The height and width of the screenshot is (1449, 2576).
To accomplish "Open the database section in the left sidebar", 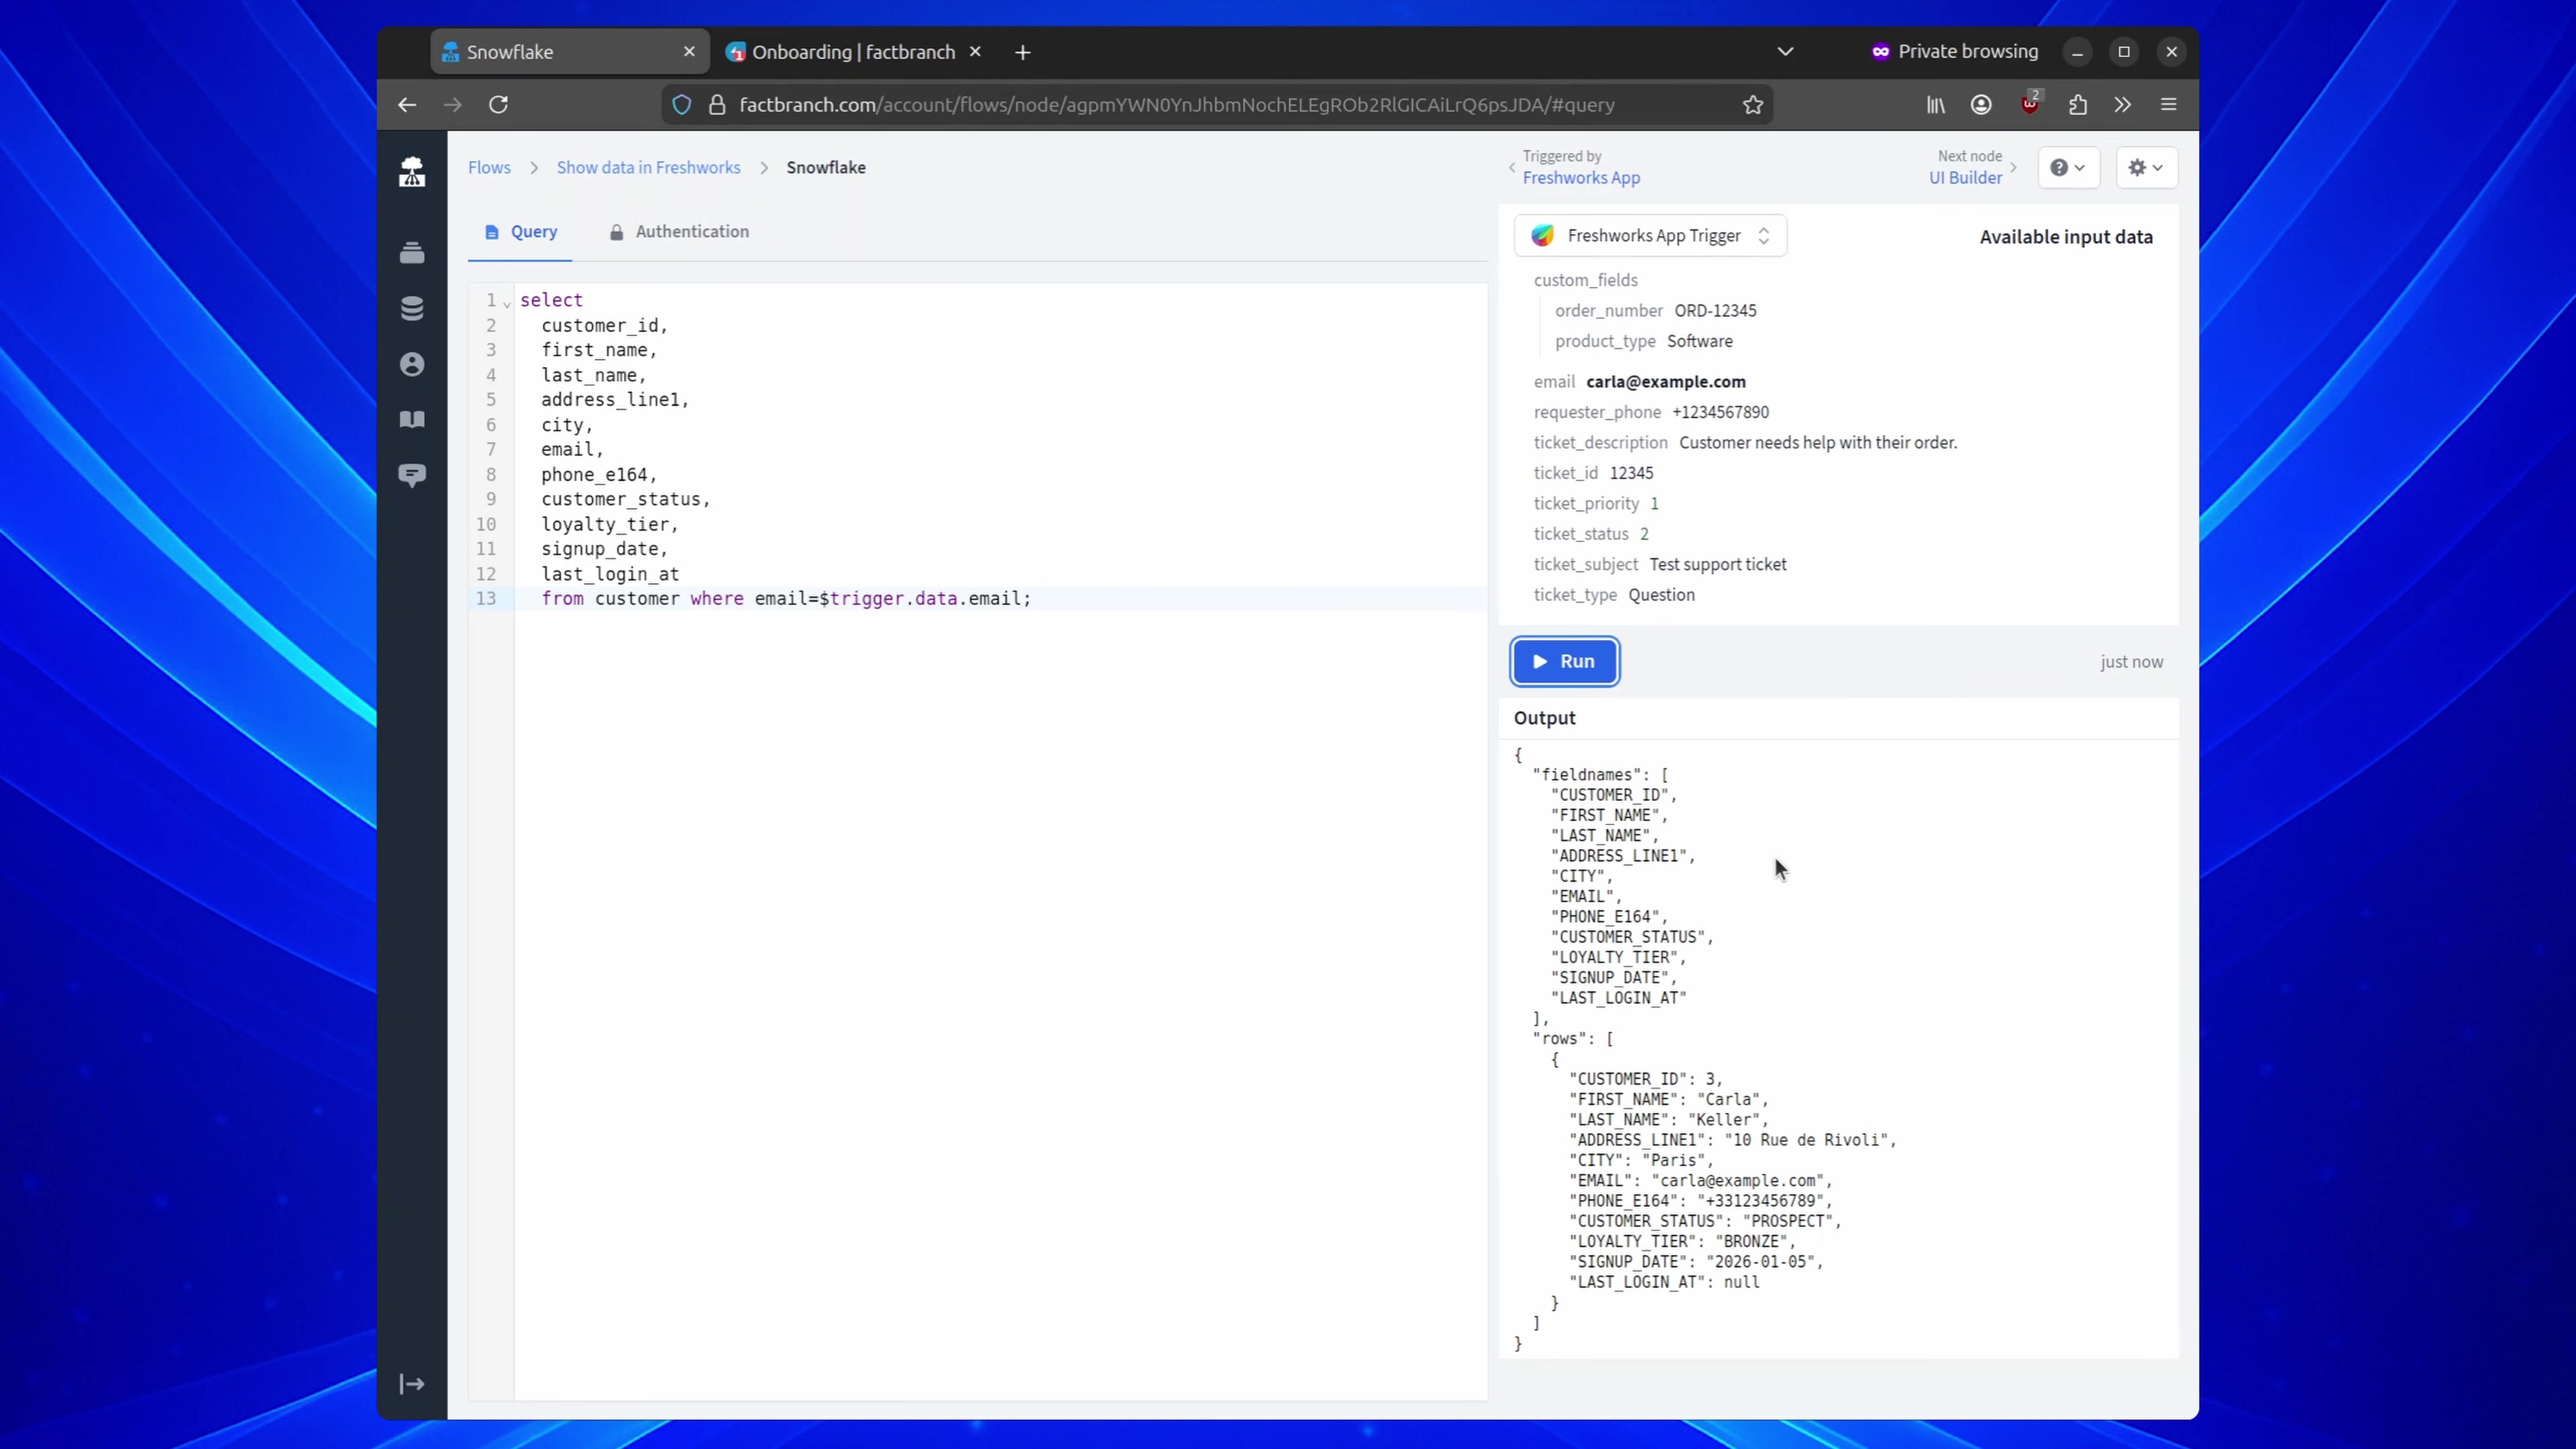I will click(x=412, y=308).
